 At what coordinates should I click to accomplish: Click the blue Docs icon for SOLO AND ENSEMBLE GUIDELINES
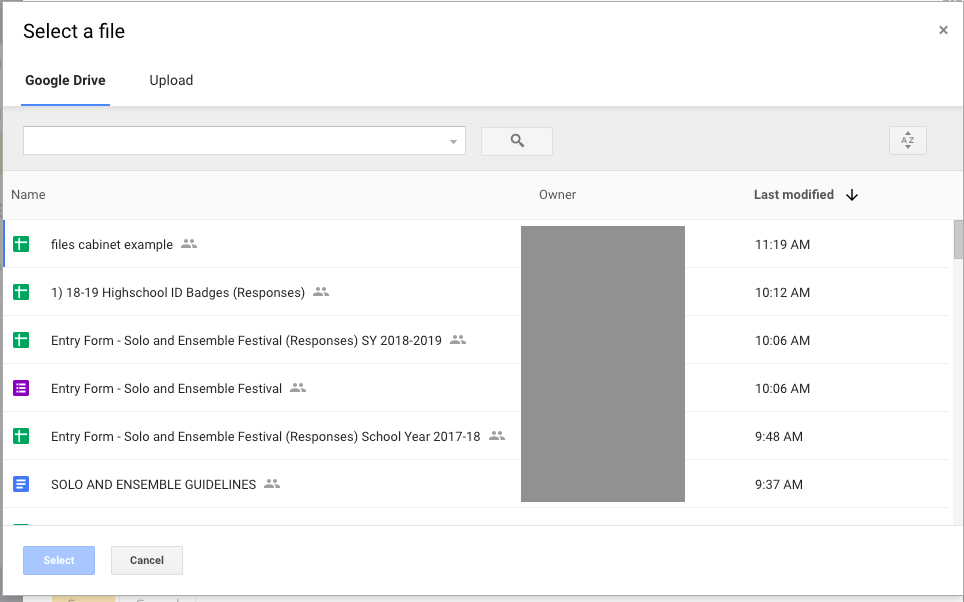point(21,484)
